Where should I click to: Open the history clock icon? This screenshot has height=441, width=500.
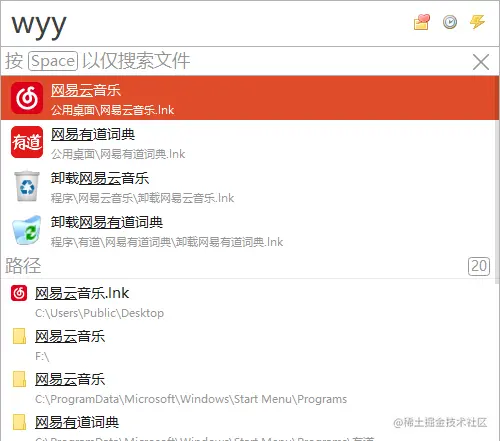point(450,23)
